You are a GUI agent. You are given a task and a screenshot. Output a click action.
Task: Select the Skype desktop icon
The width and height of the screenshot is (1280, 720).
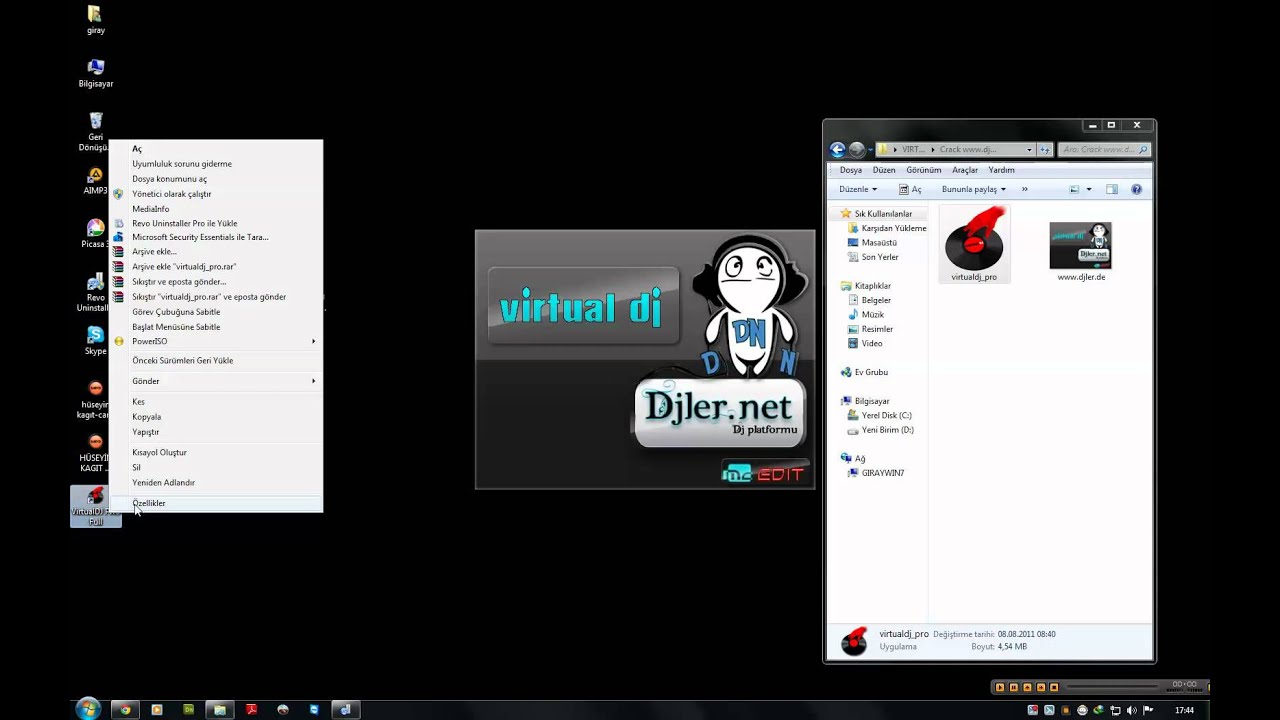pyautogui.click(x=96, y=341)
